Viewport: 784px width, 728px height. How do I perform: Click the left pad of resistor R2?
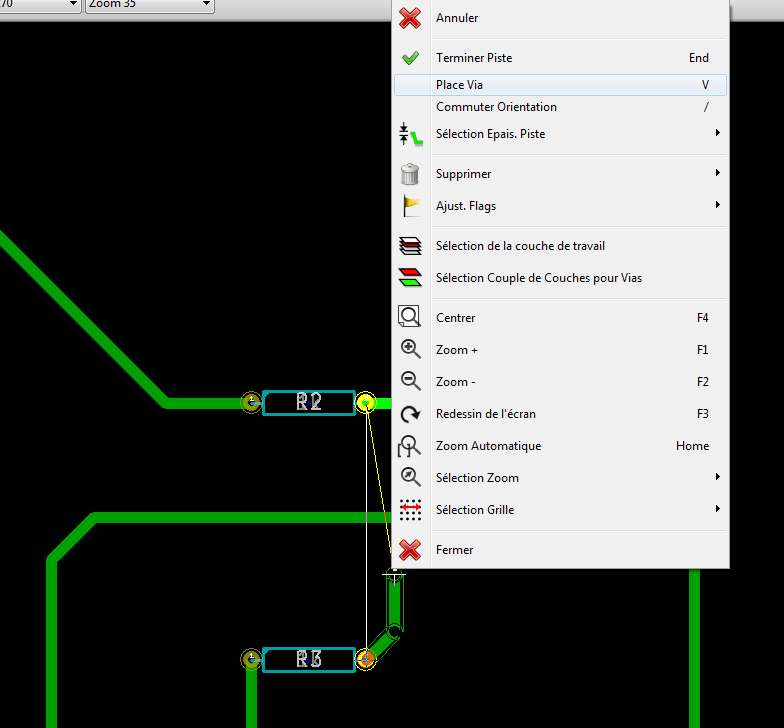click(251, 402)
